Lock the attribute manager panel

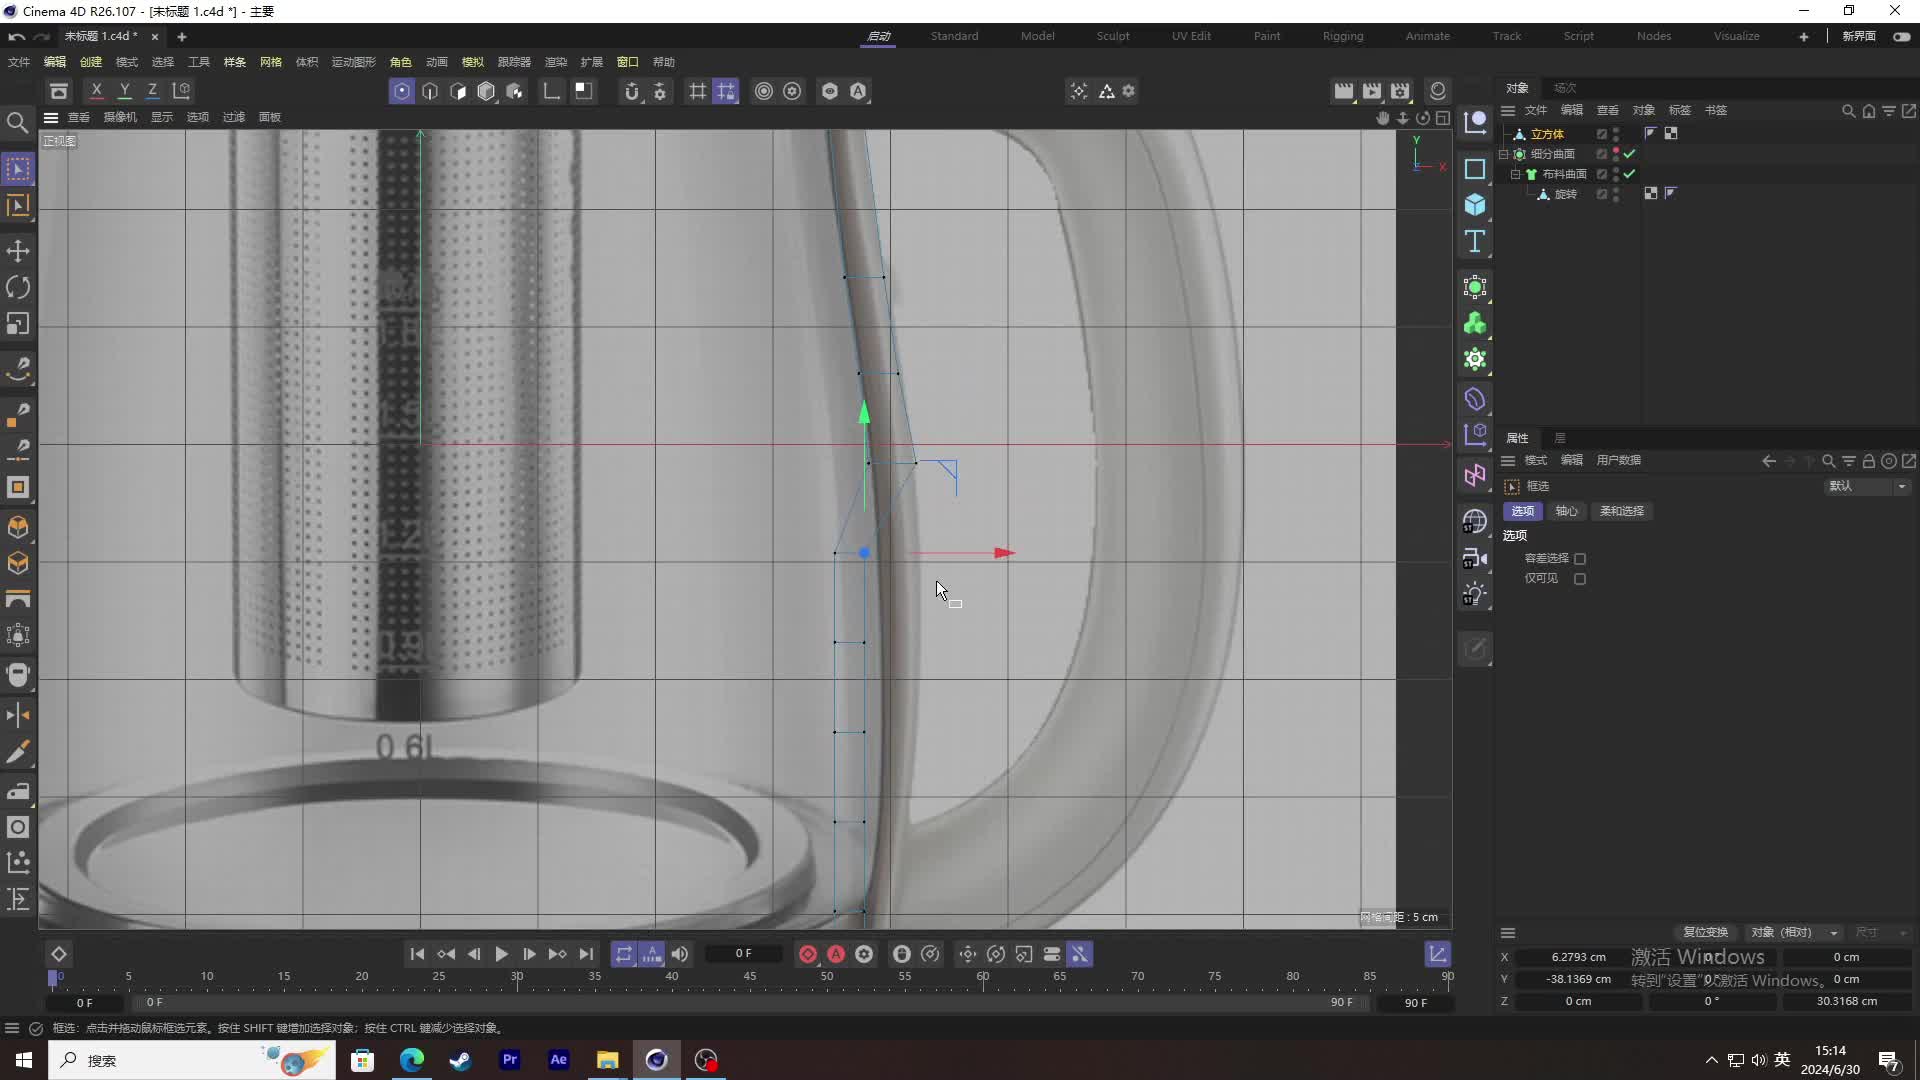pyautogui.click(x=1868, y=461)
